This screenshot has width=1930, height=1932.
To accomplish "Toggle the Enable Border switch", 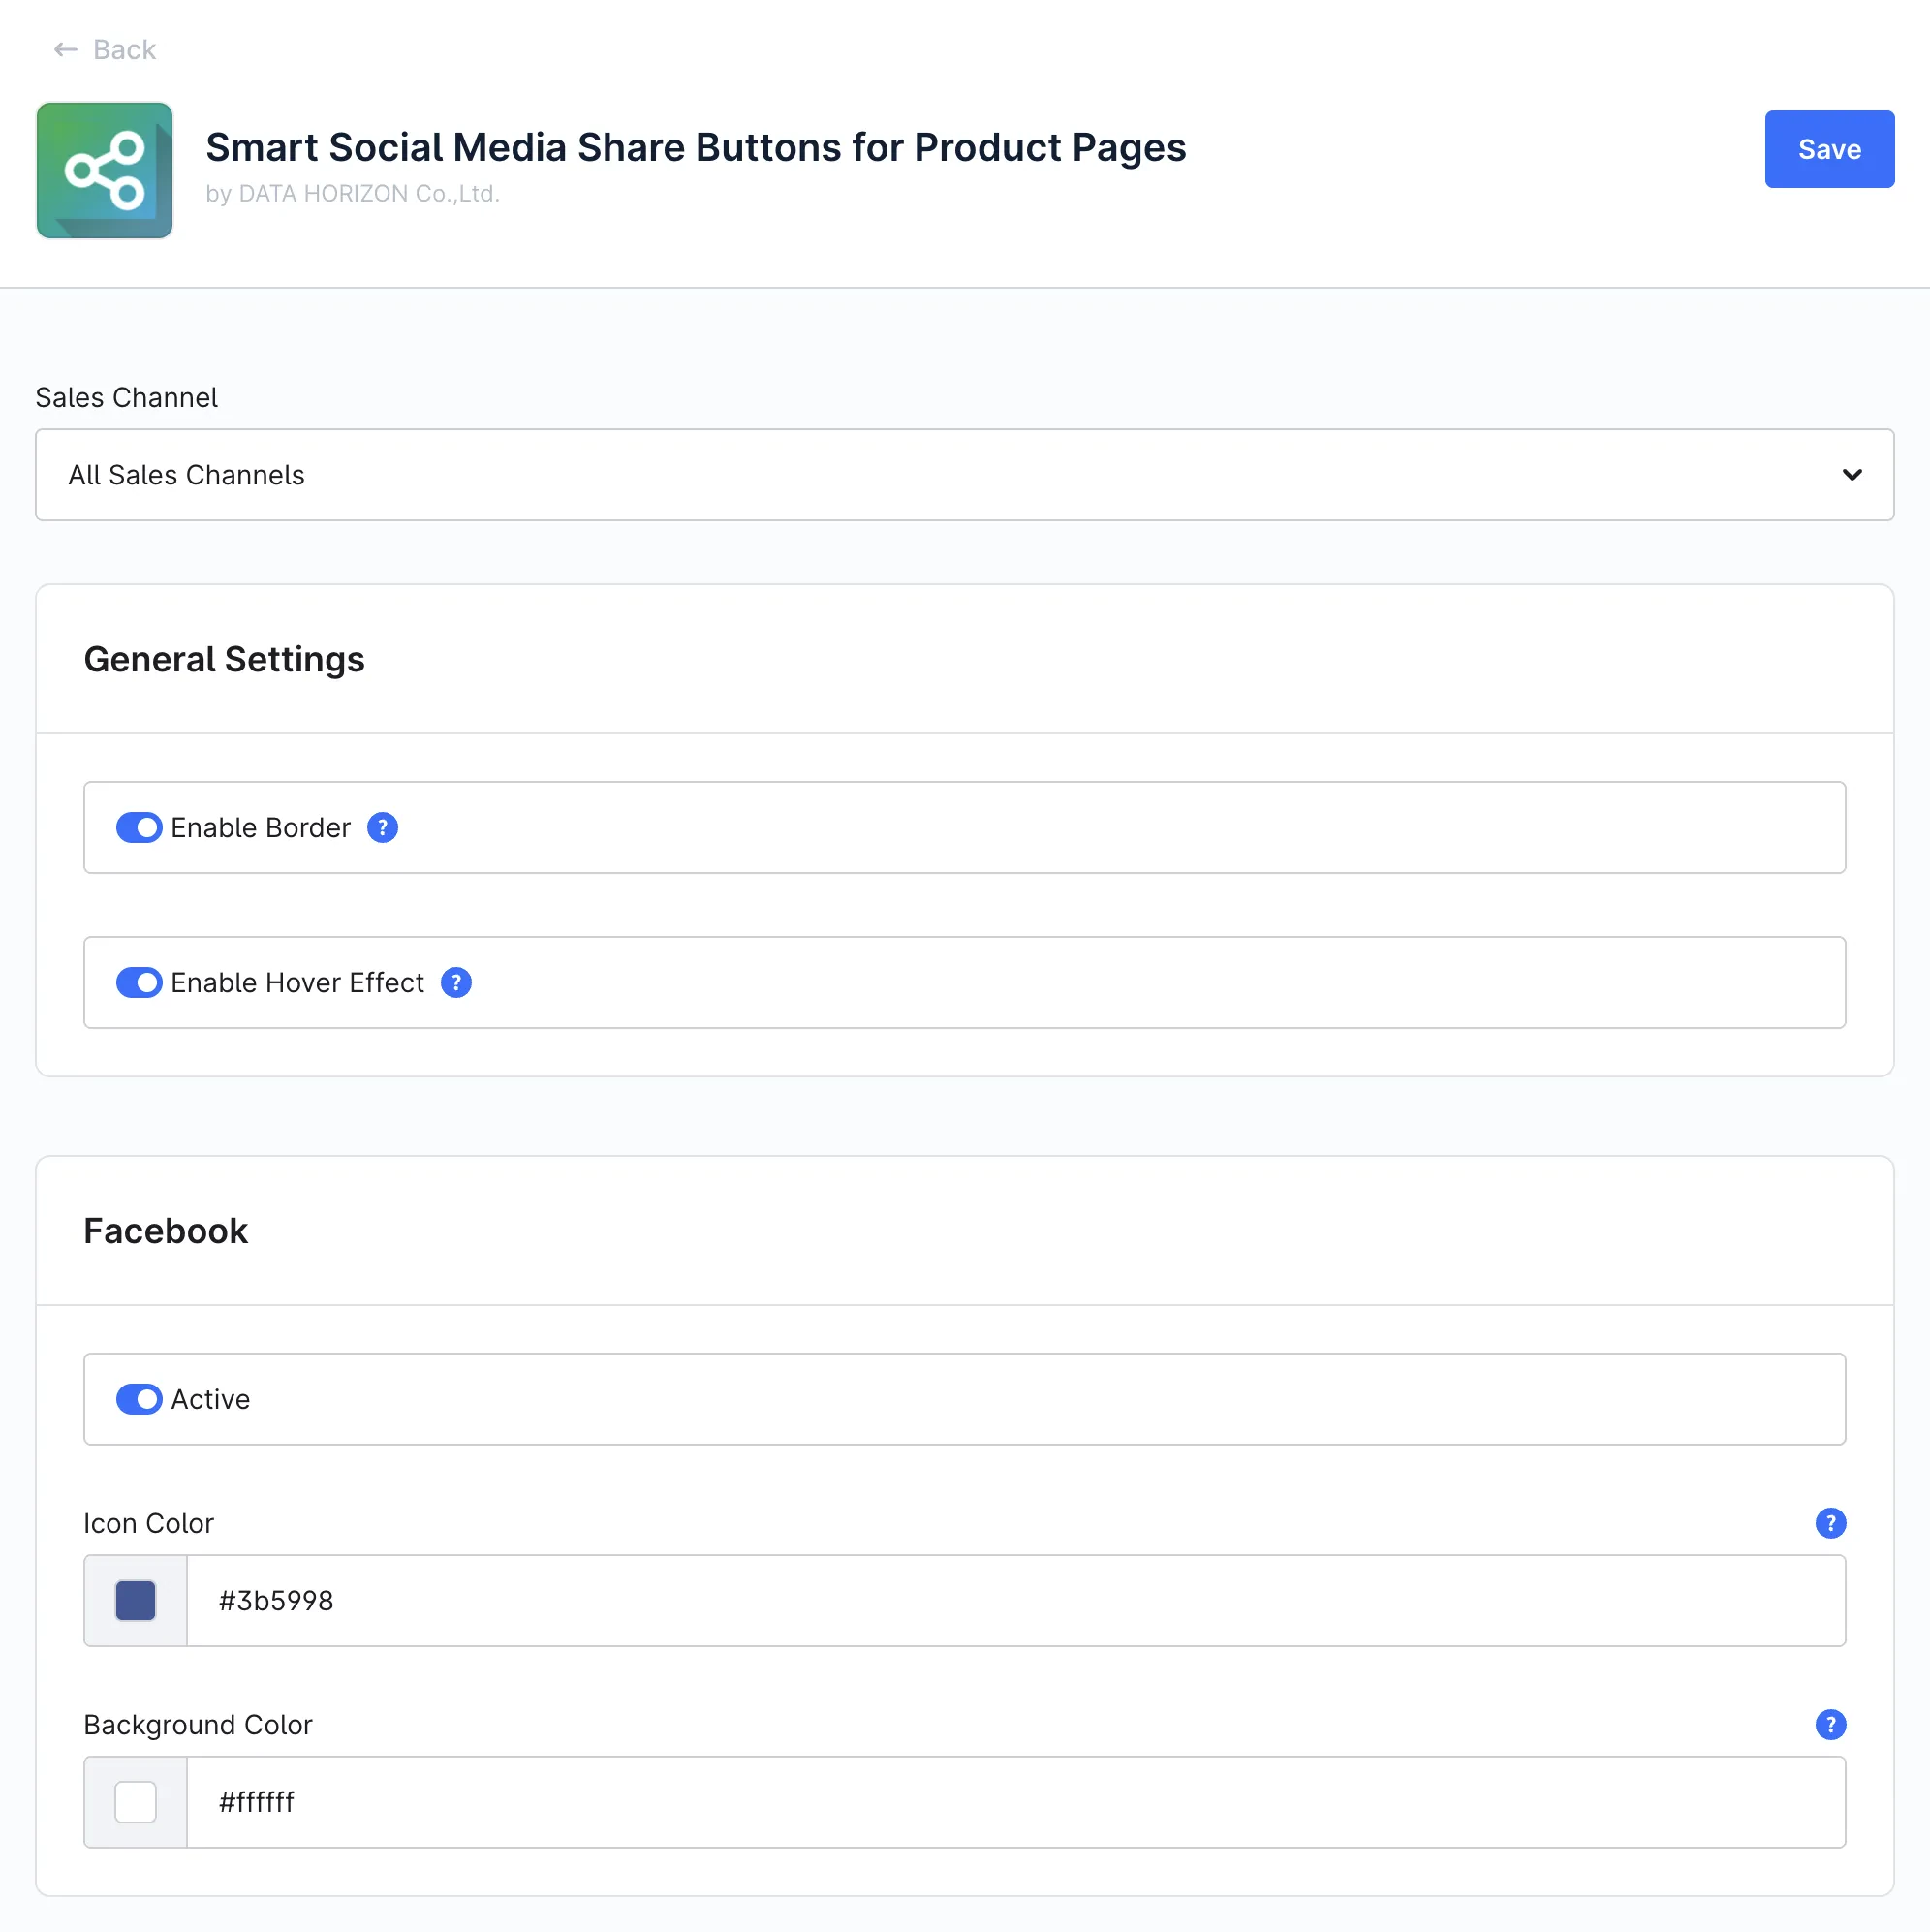I will (139, 827).
